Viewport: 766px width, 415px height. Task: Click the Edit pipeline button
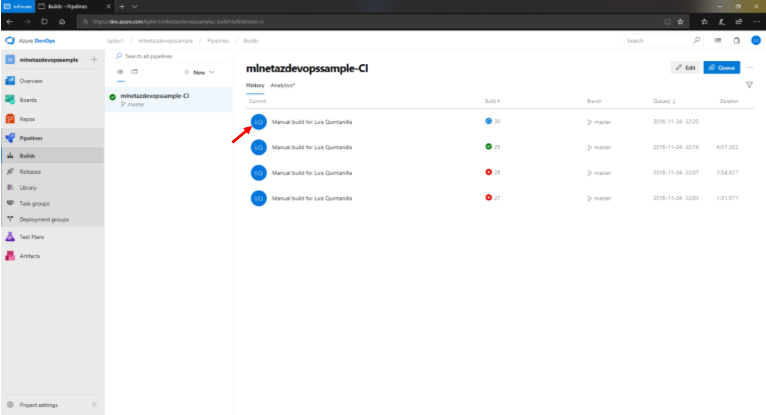tap(685, 67)
